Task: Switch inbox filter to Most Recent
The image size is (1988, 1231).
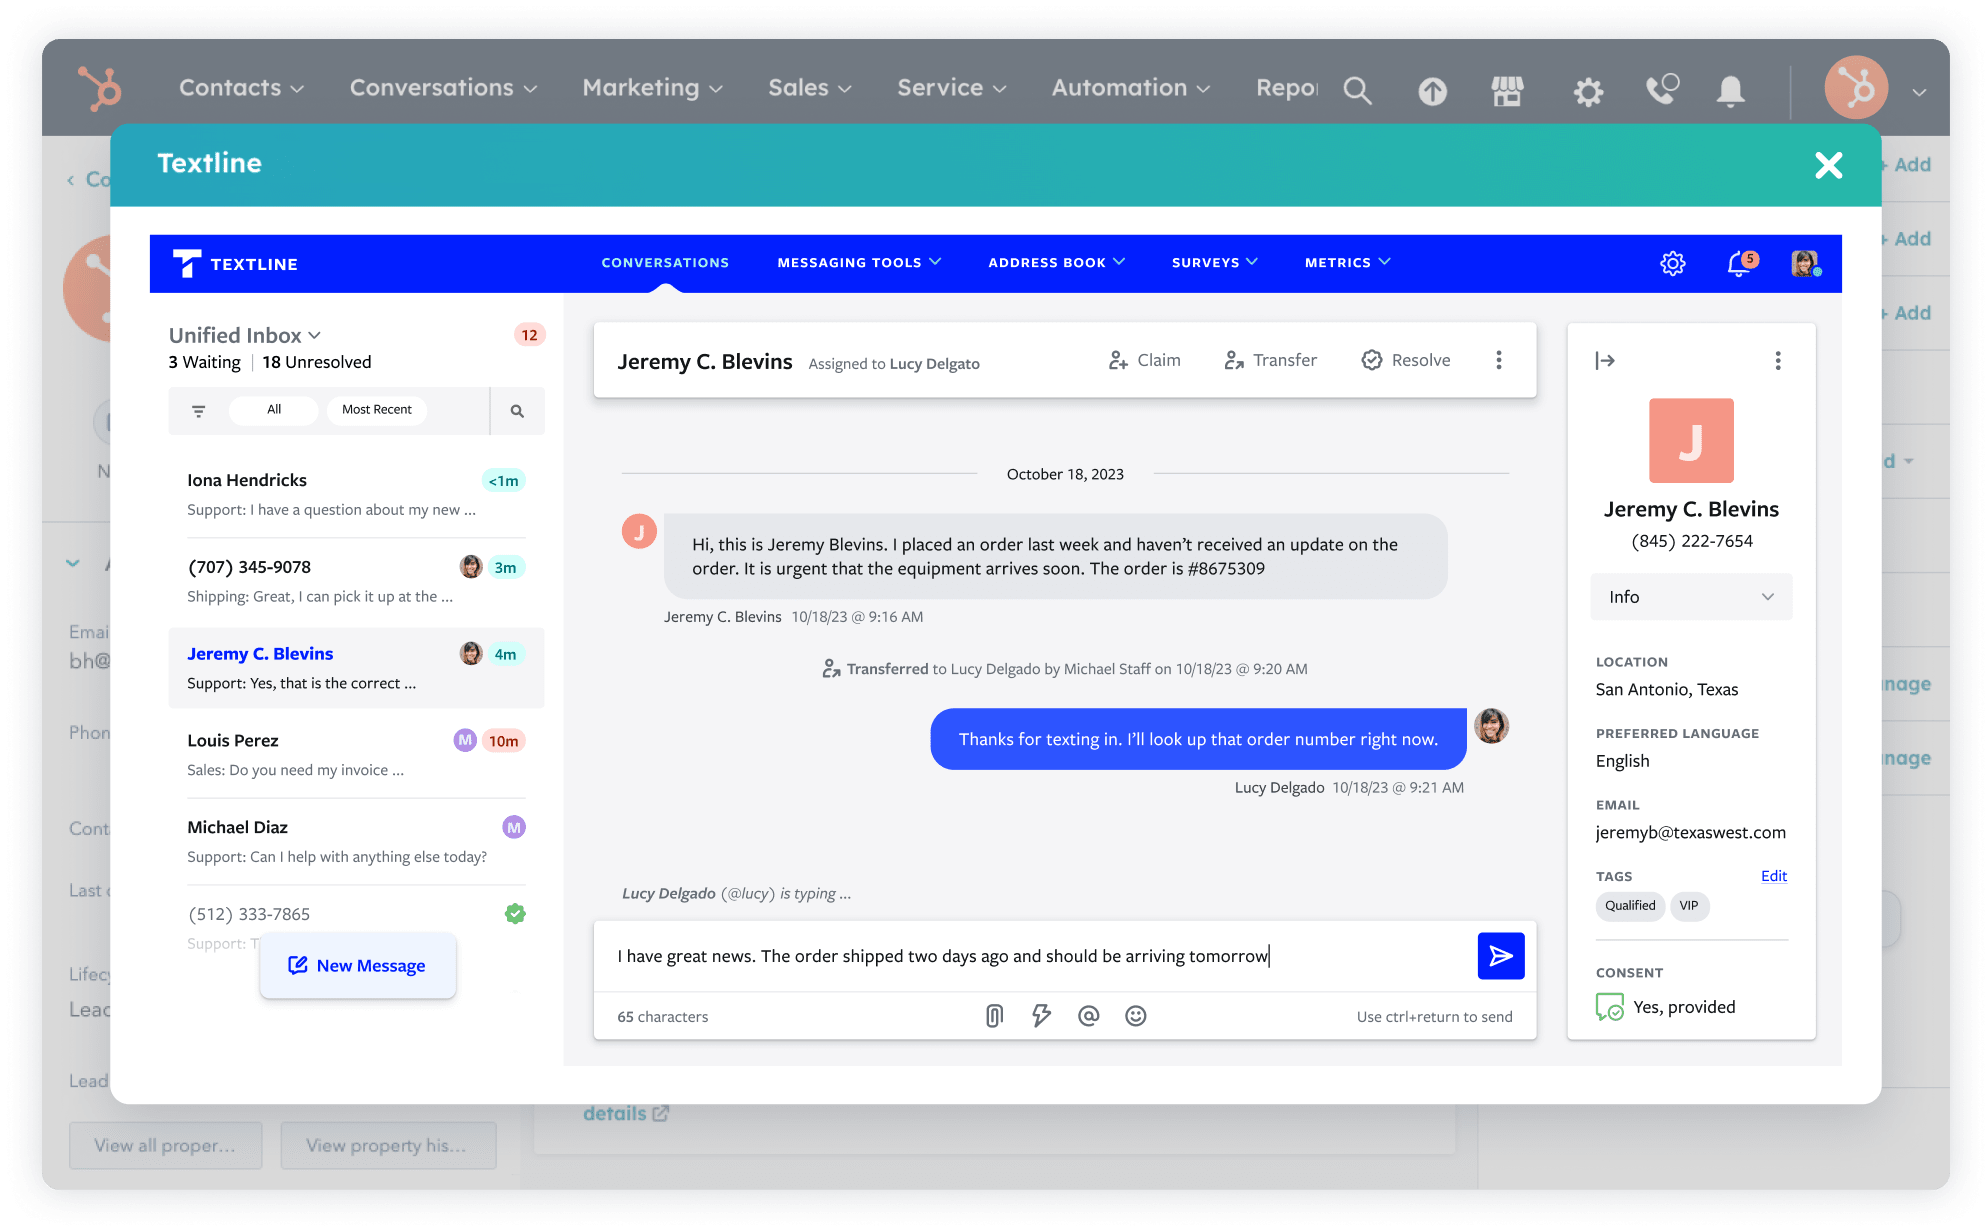Action: (377, 409)
